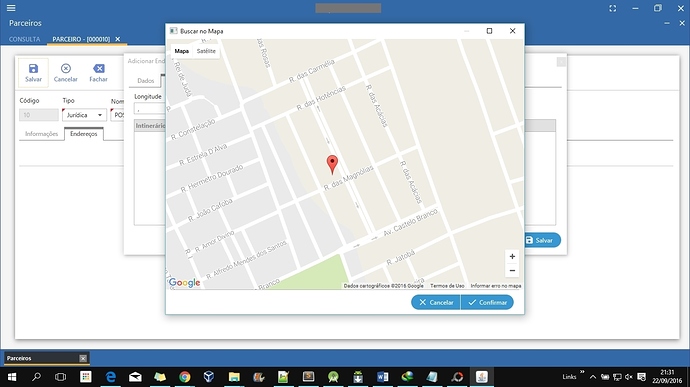Toggle fullscreen icon in title bar

coord(613,8)
